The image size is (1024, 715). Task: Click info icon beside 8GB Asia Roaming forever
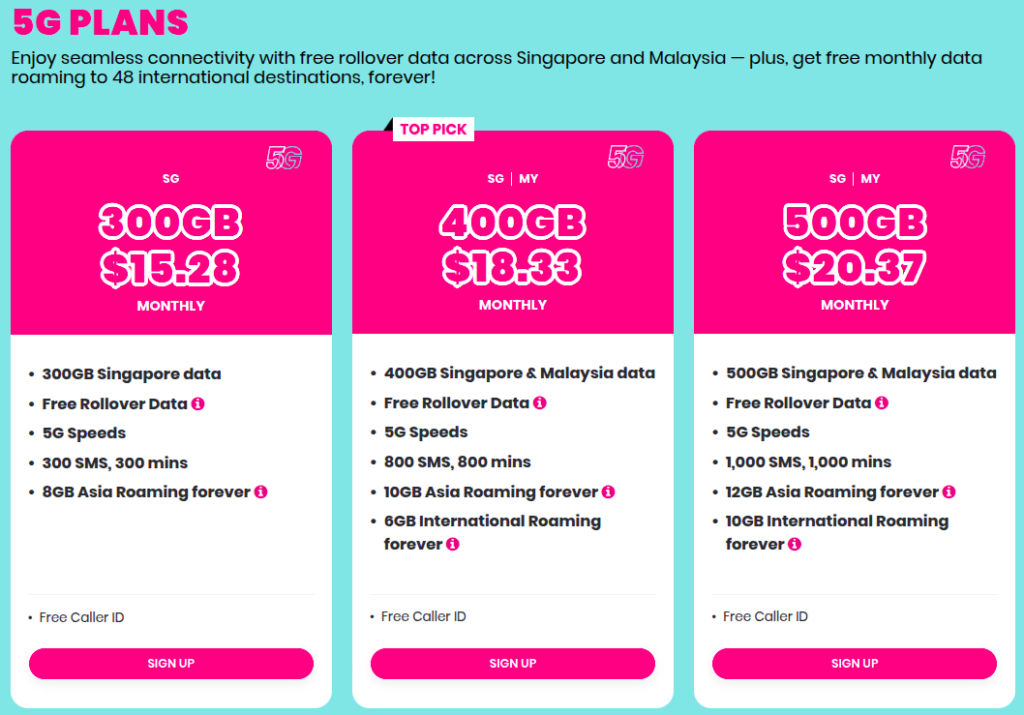click(x=261, y=492)
